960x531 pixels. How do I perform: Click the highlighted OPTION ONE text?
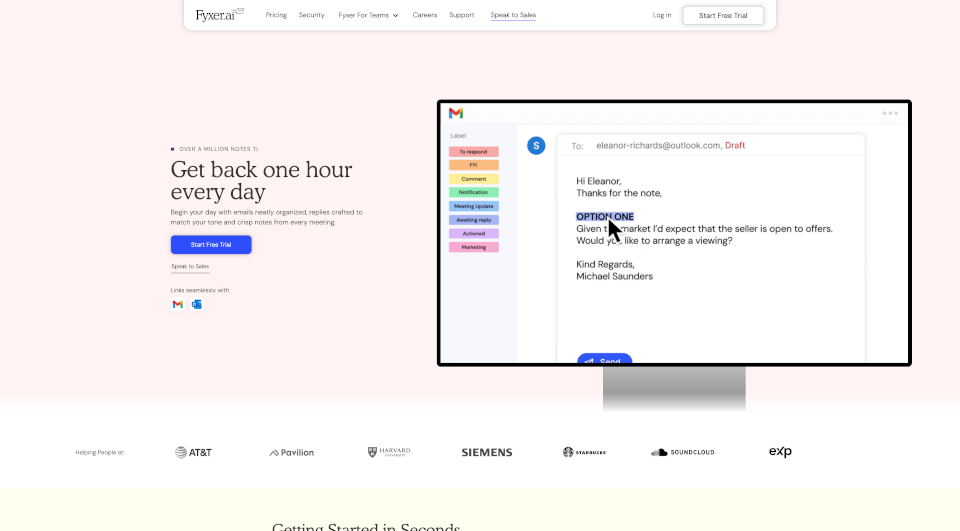pyautogui.click(x=605, y=217)
